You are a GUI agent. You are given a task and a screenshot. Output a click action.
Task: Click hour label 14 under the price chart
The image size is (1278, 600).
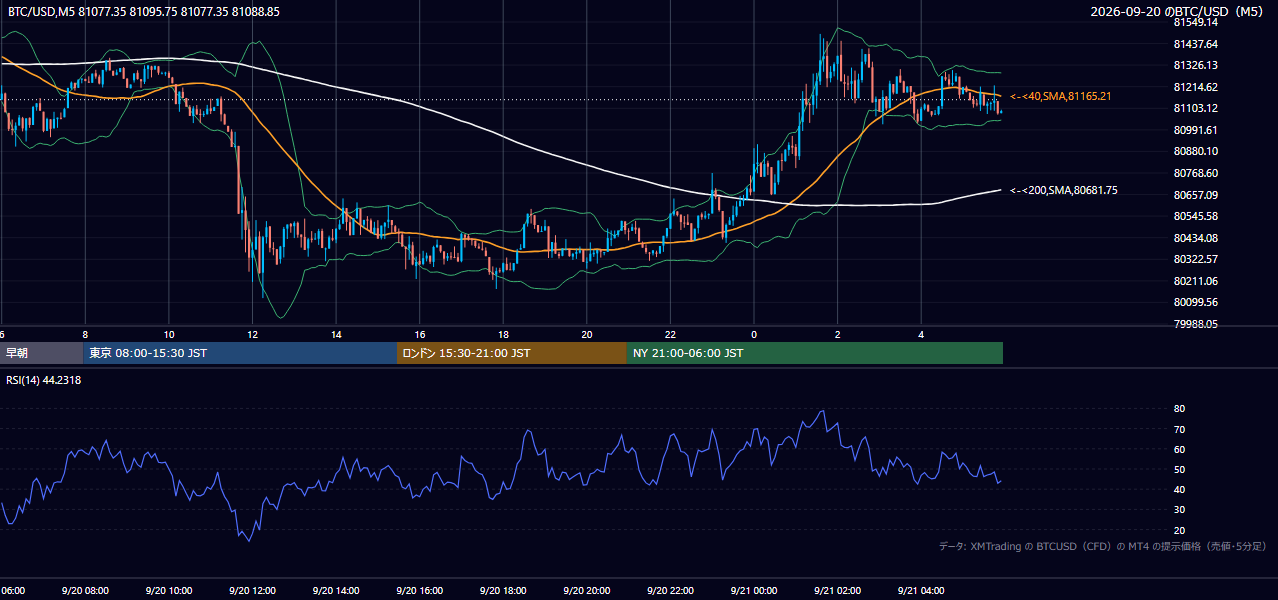pyautogui.click(x=337, y=334)
